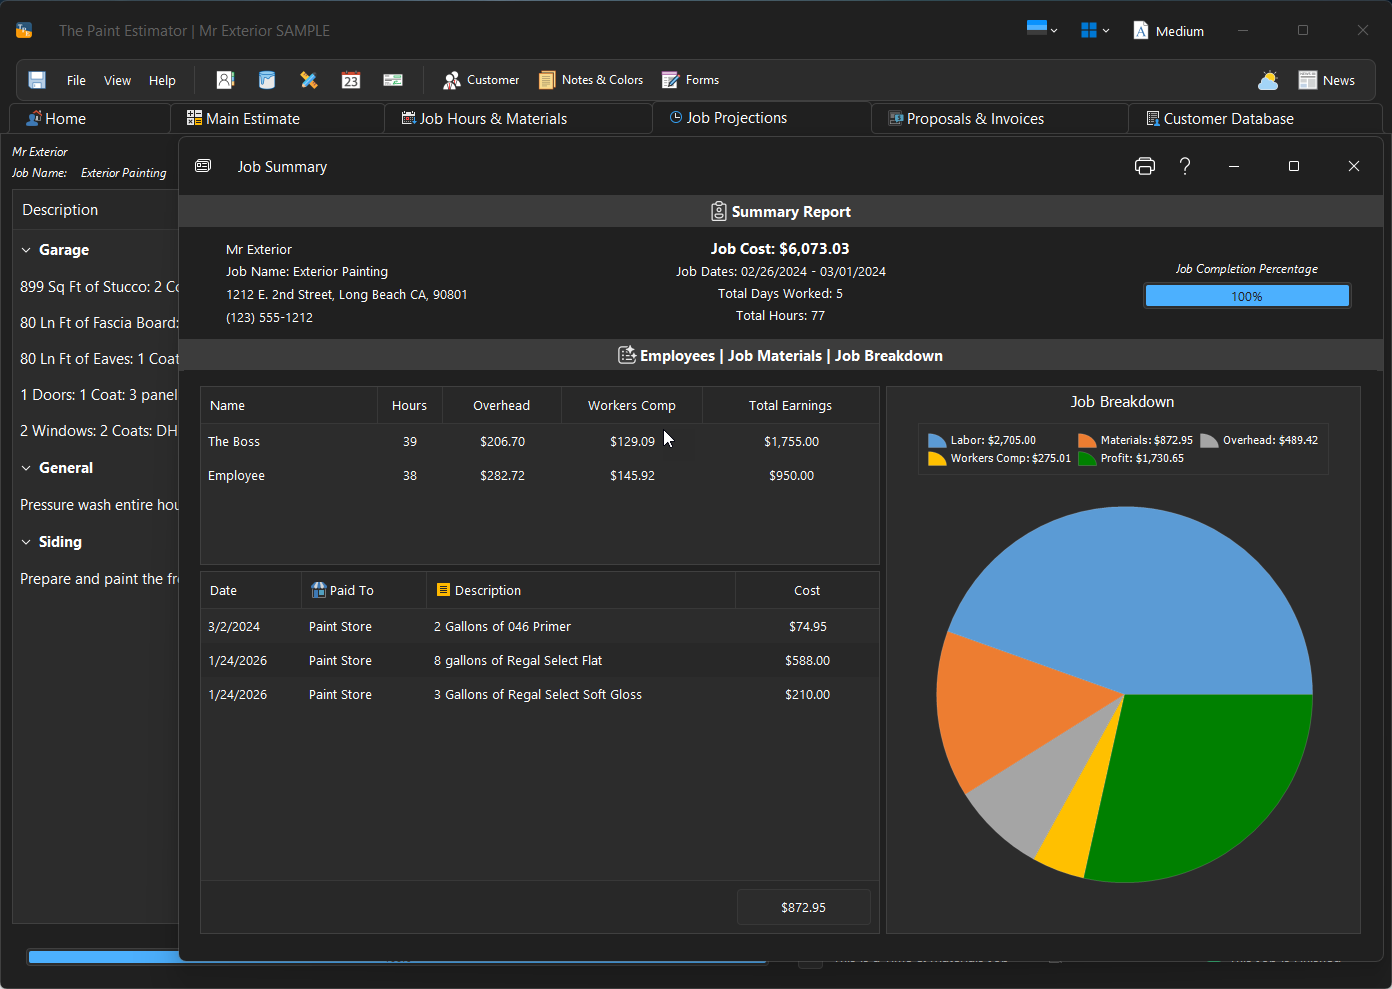
Task: Open the color theme dropdown in title bar
Action: click(1042, 30)
